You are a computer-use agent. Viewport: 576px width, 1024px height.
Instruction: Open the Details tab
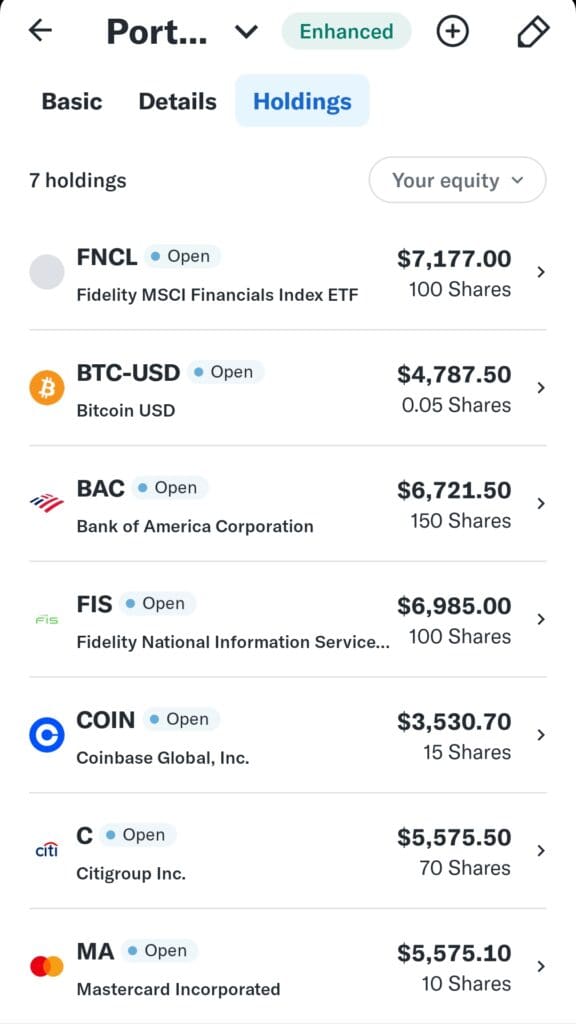point(176,101)
